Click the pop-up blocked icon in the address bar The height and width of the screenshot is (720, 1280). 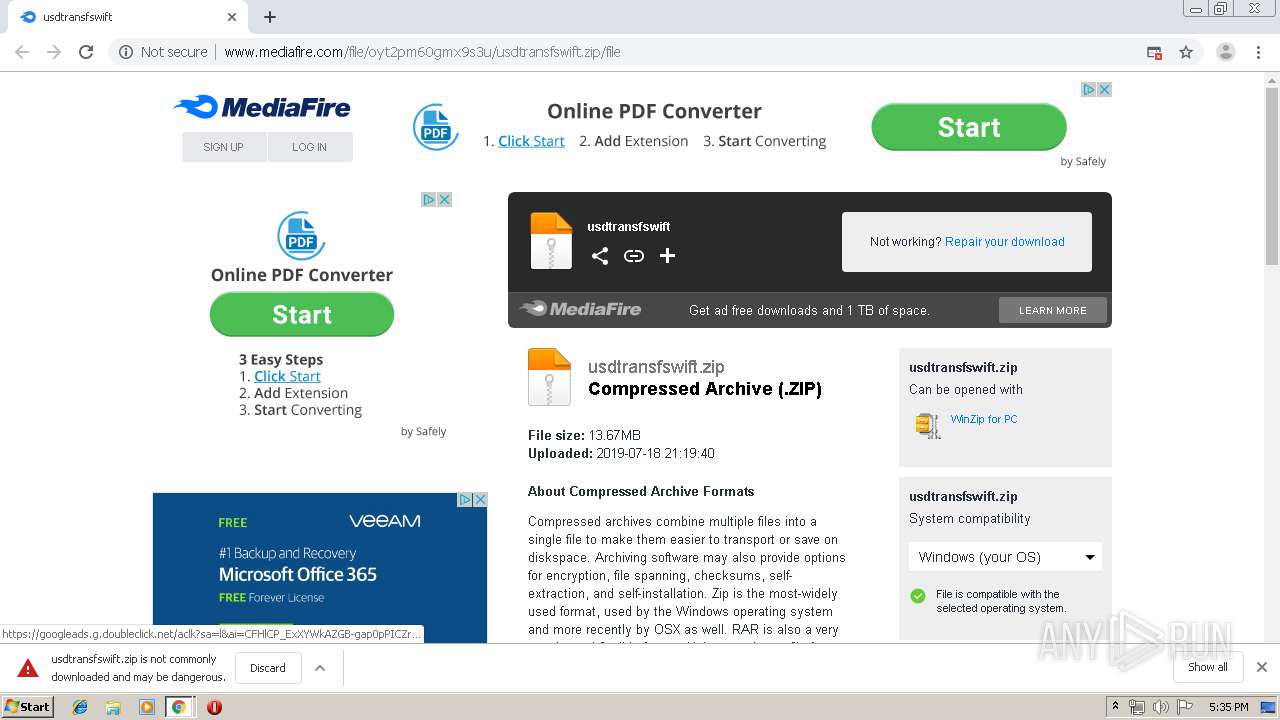coord(1154,52)
